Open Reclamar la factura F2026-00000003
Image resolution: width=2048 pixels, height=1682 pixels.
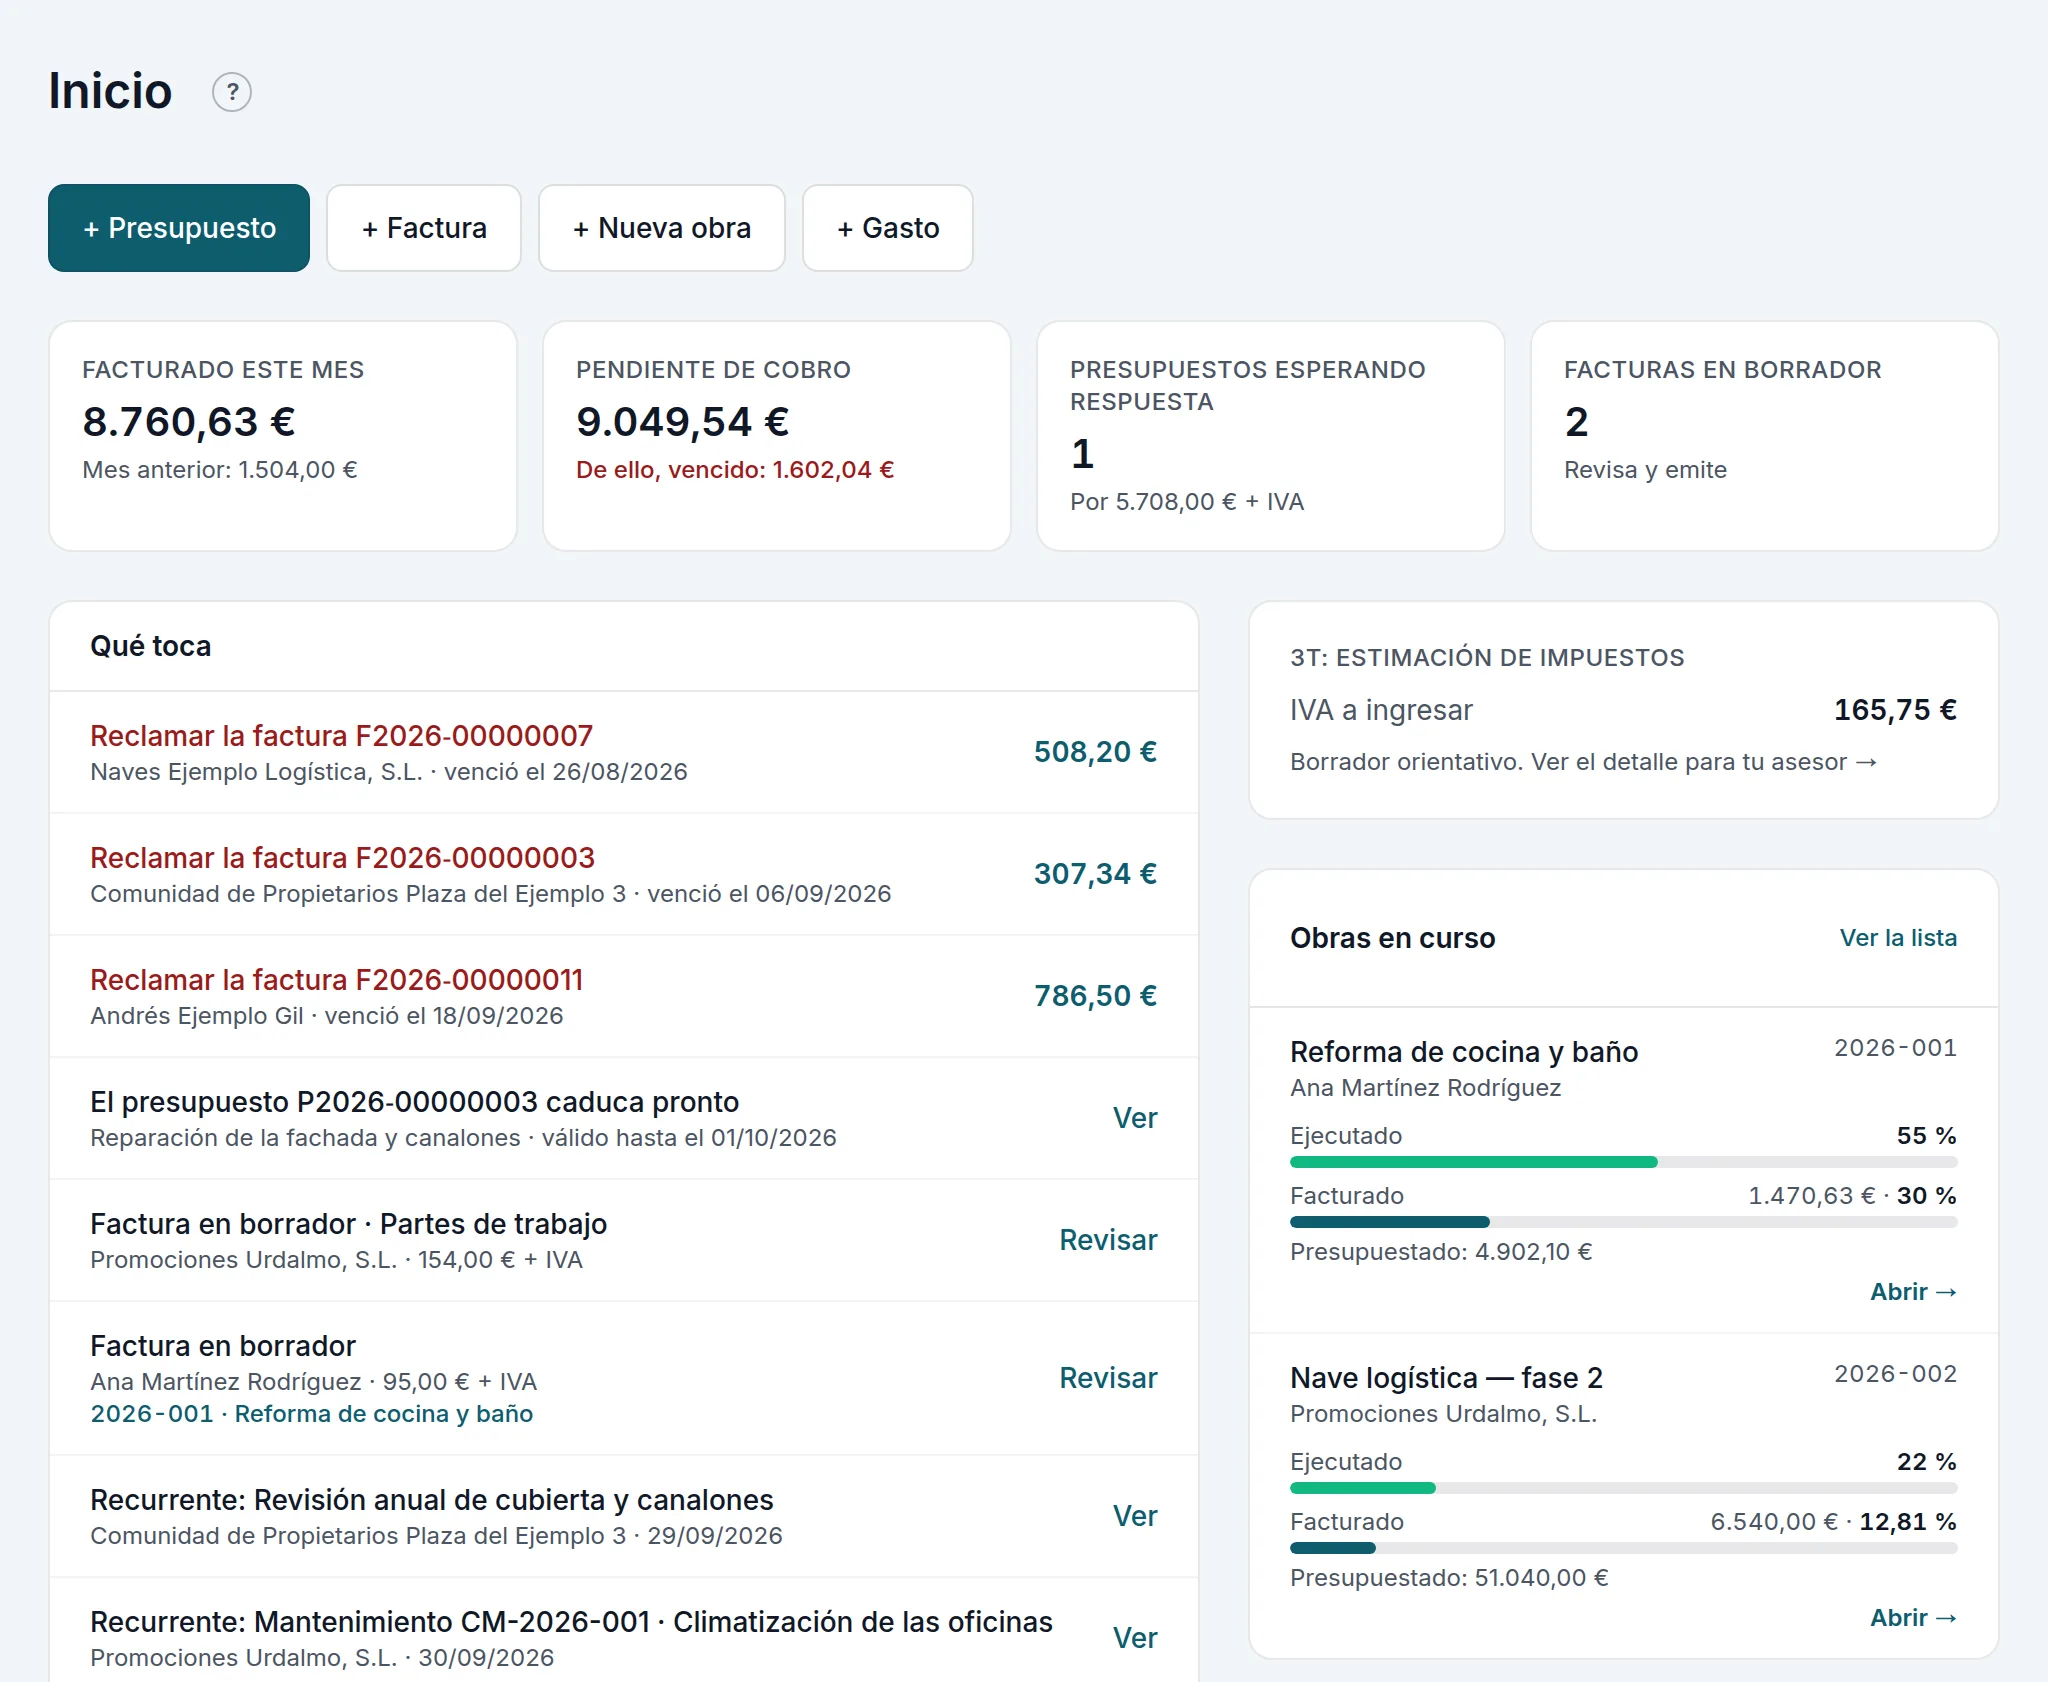(x=342, y=858)
